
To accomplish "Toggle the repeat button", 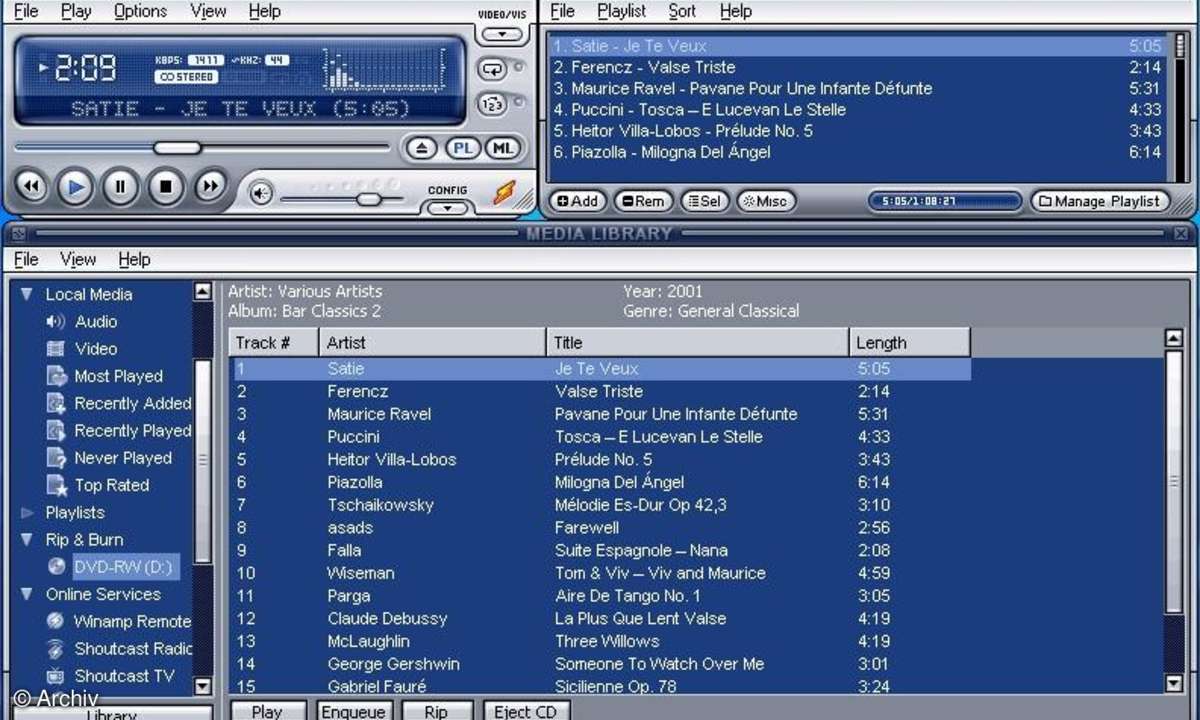I will pyautogui.click(x=493, y=69).
